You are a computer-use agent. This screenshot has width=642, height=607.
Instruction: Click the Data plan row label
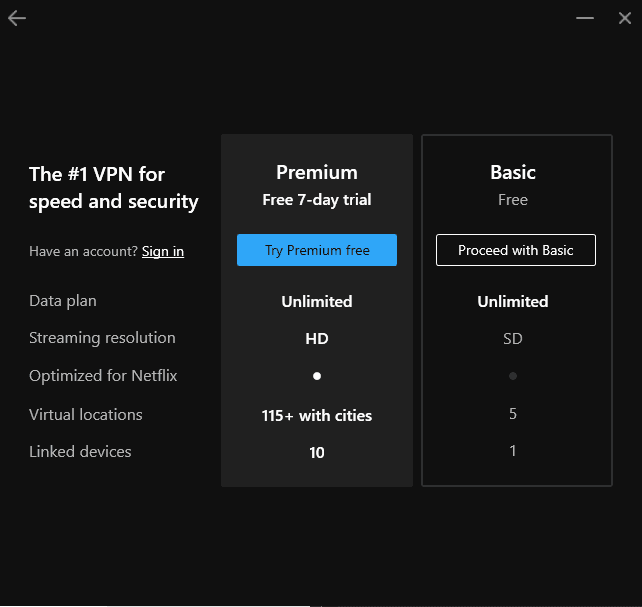(x=63, y=301)
